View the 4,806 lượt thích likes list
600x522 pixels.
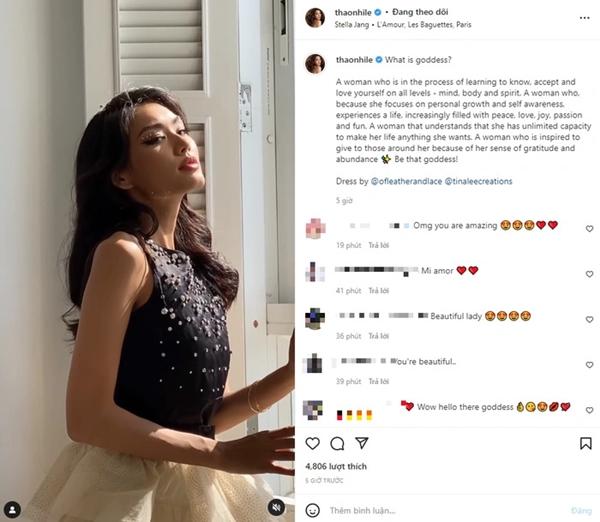tap(336, 466)
